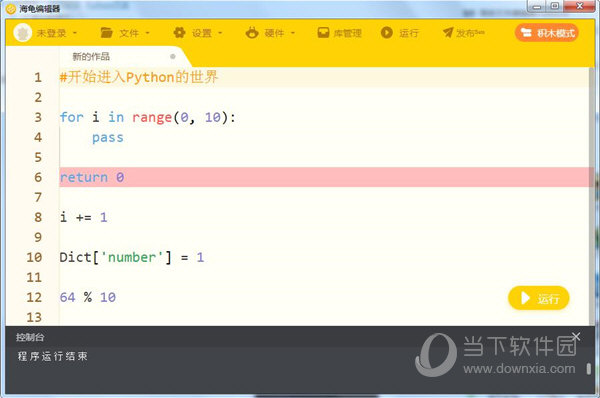Click the 'pass' statement on line 4

[108, 138]
